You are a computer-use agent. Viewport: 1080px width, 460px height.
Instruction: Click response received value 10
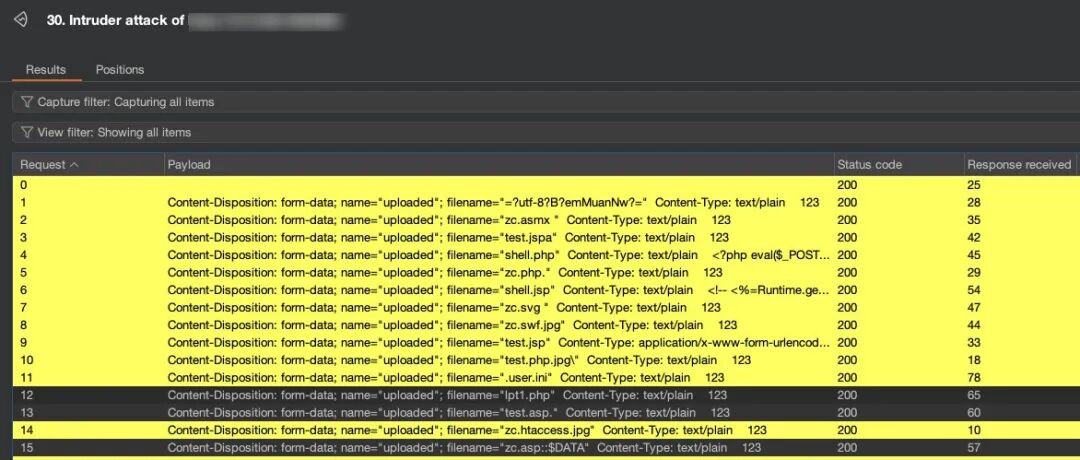pos(974,430)
